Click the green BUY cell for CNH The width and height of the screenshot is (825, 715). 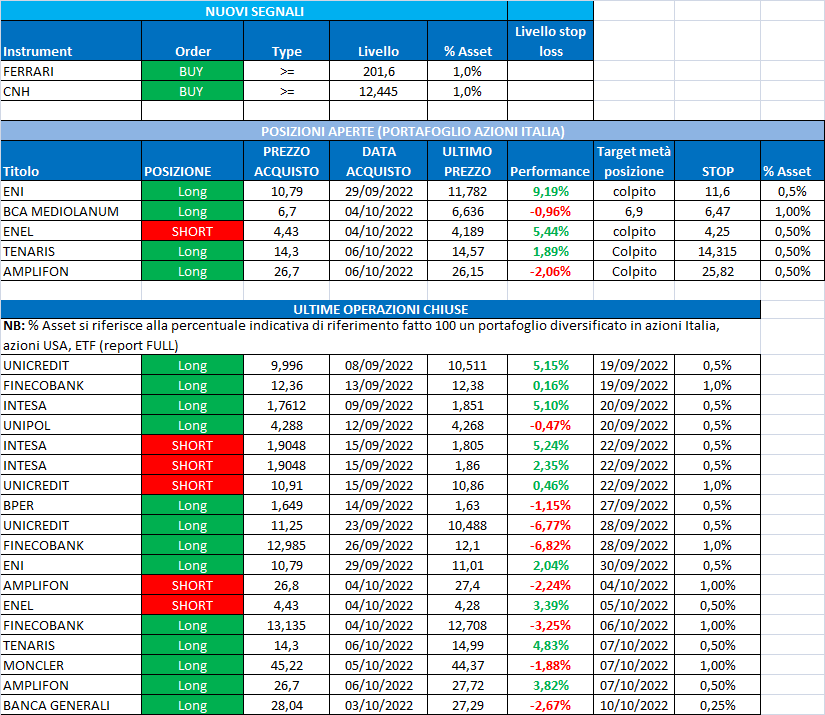pyautogui.click(x=193, y=91)
